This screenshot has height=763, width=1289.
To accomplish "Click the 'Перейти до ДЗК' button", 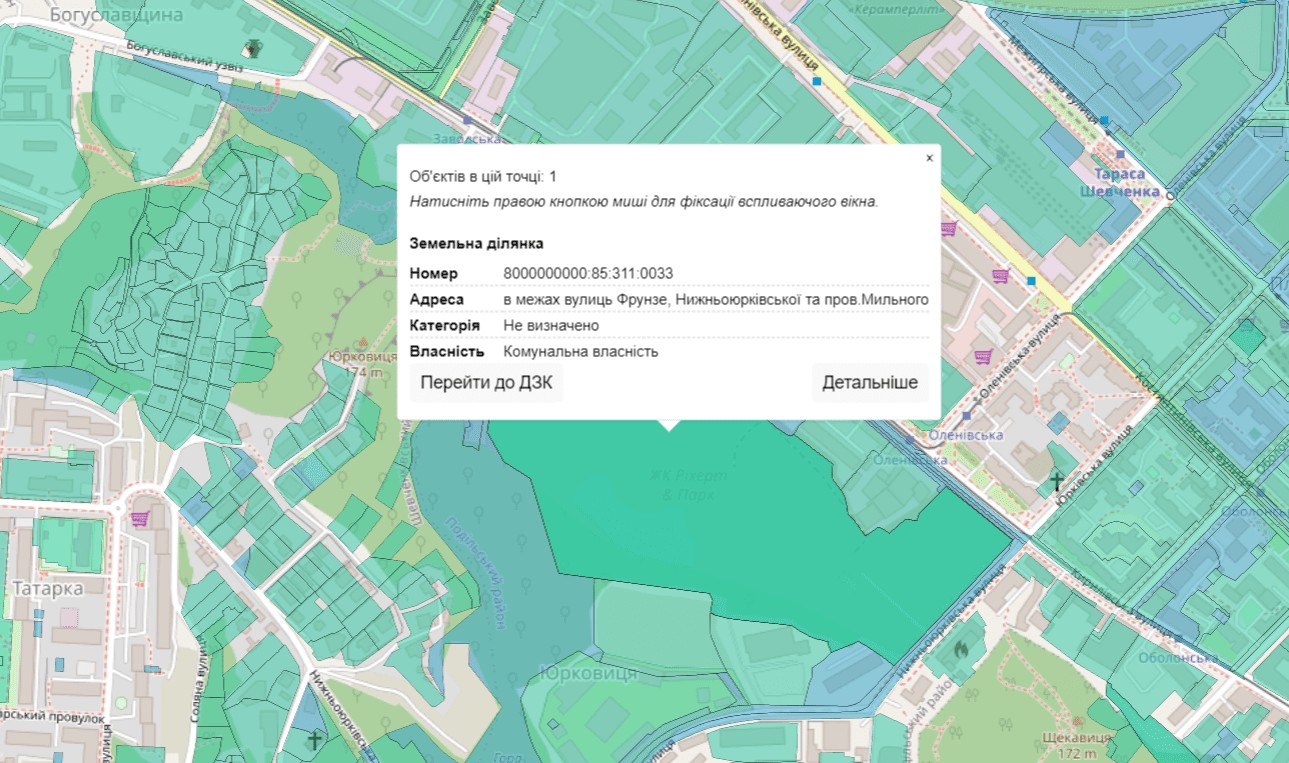I will pos(486,383).
